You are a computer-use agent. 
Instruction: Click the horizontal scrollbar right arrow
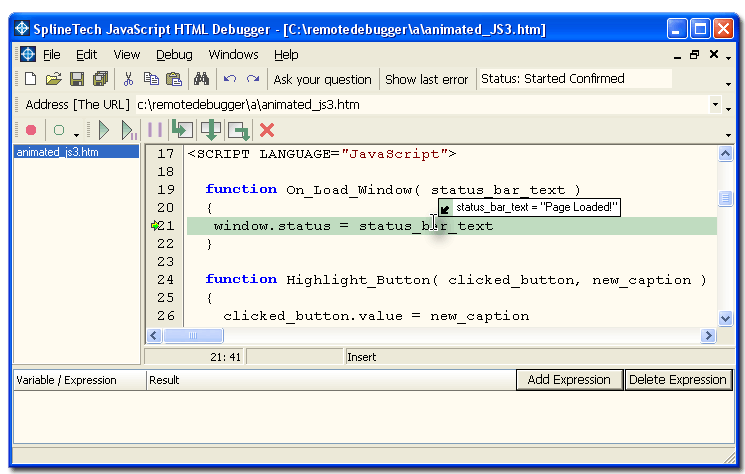[x=708, y=336]
